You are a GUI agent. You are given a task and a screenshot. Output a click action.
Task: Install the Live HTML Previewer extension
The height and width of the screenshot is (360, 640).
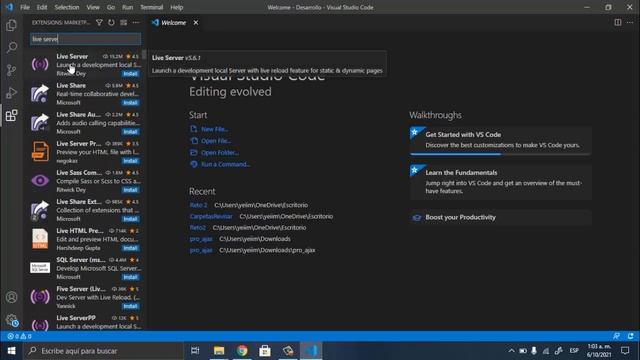click(130, 248)
